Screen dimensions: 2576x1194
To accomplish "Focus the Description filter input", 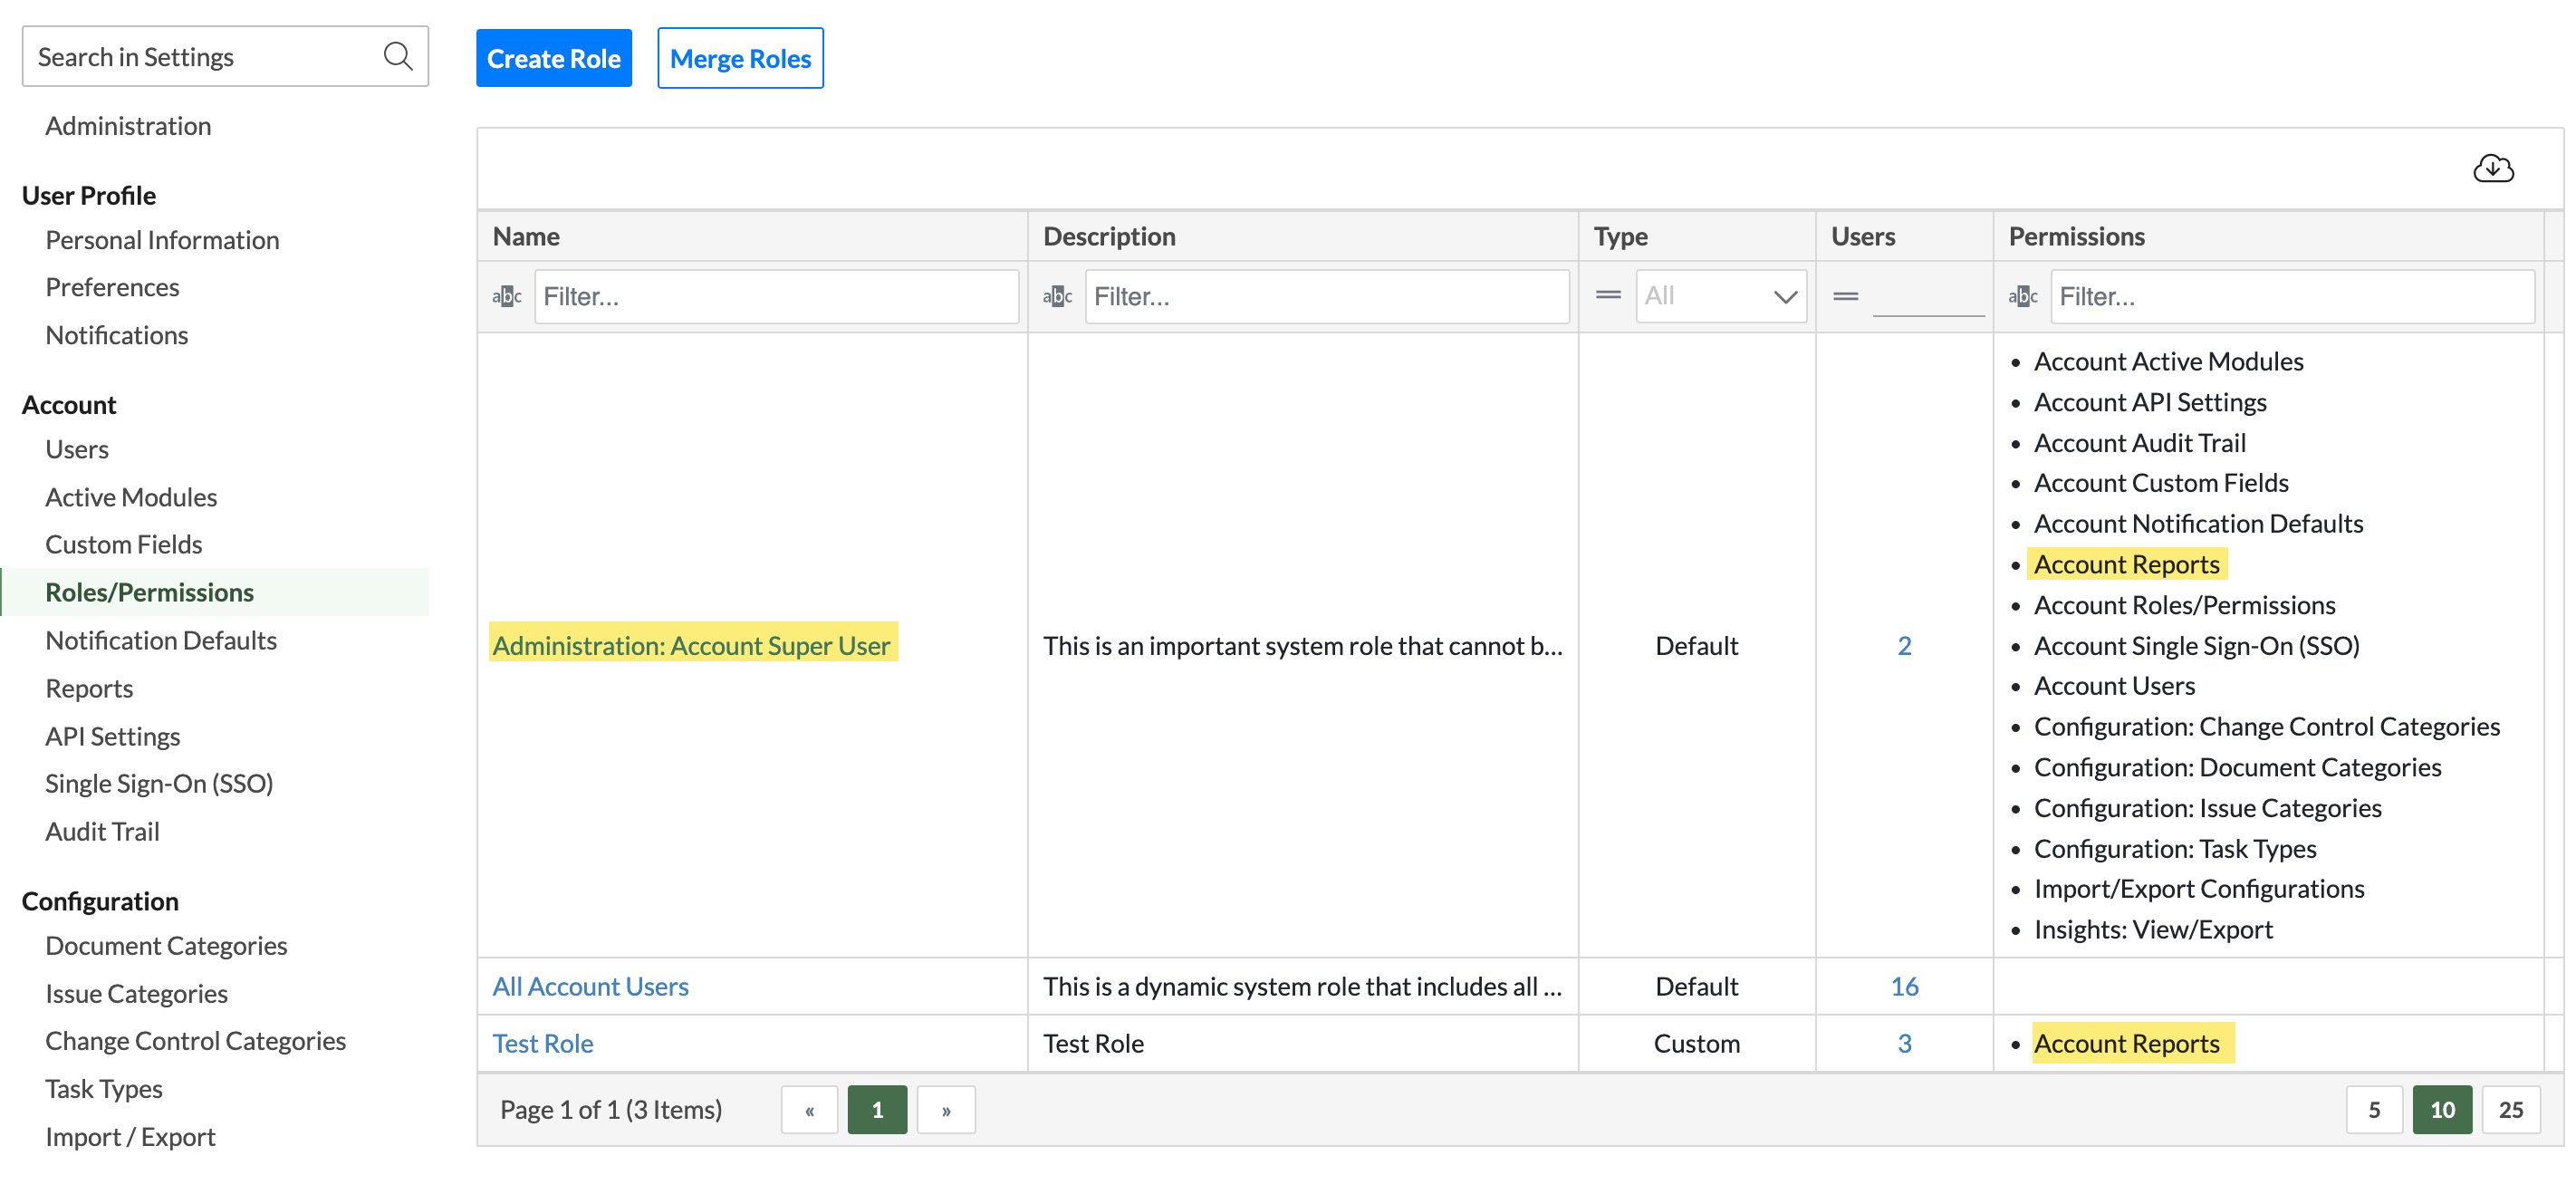I will tap(1326, 296).
